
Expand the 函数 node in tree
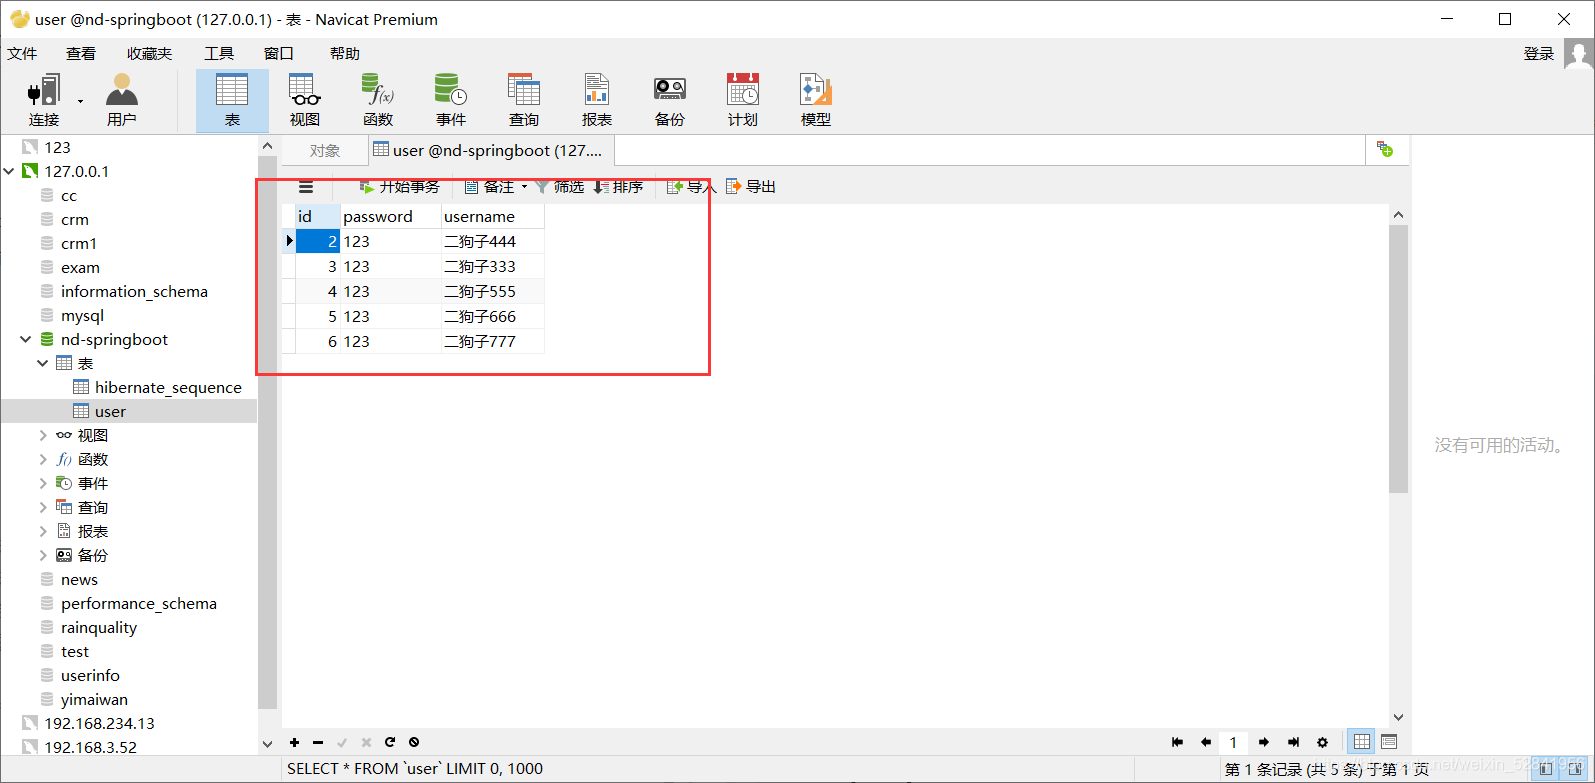click(x=42, y=459)
